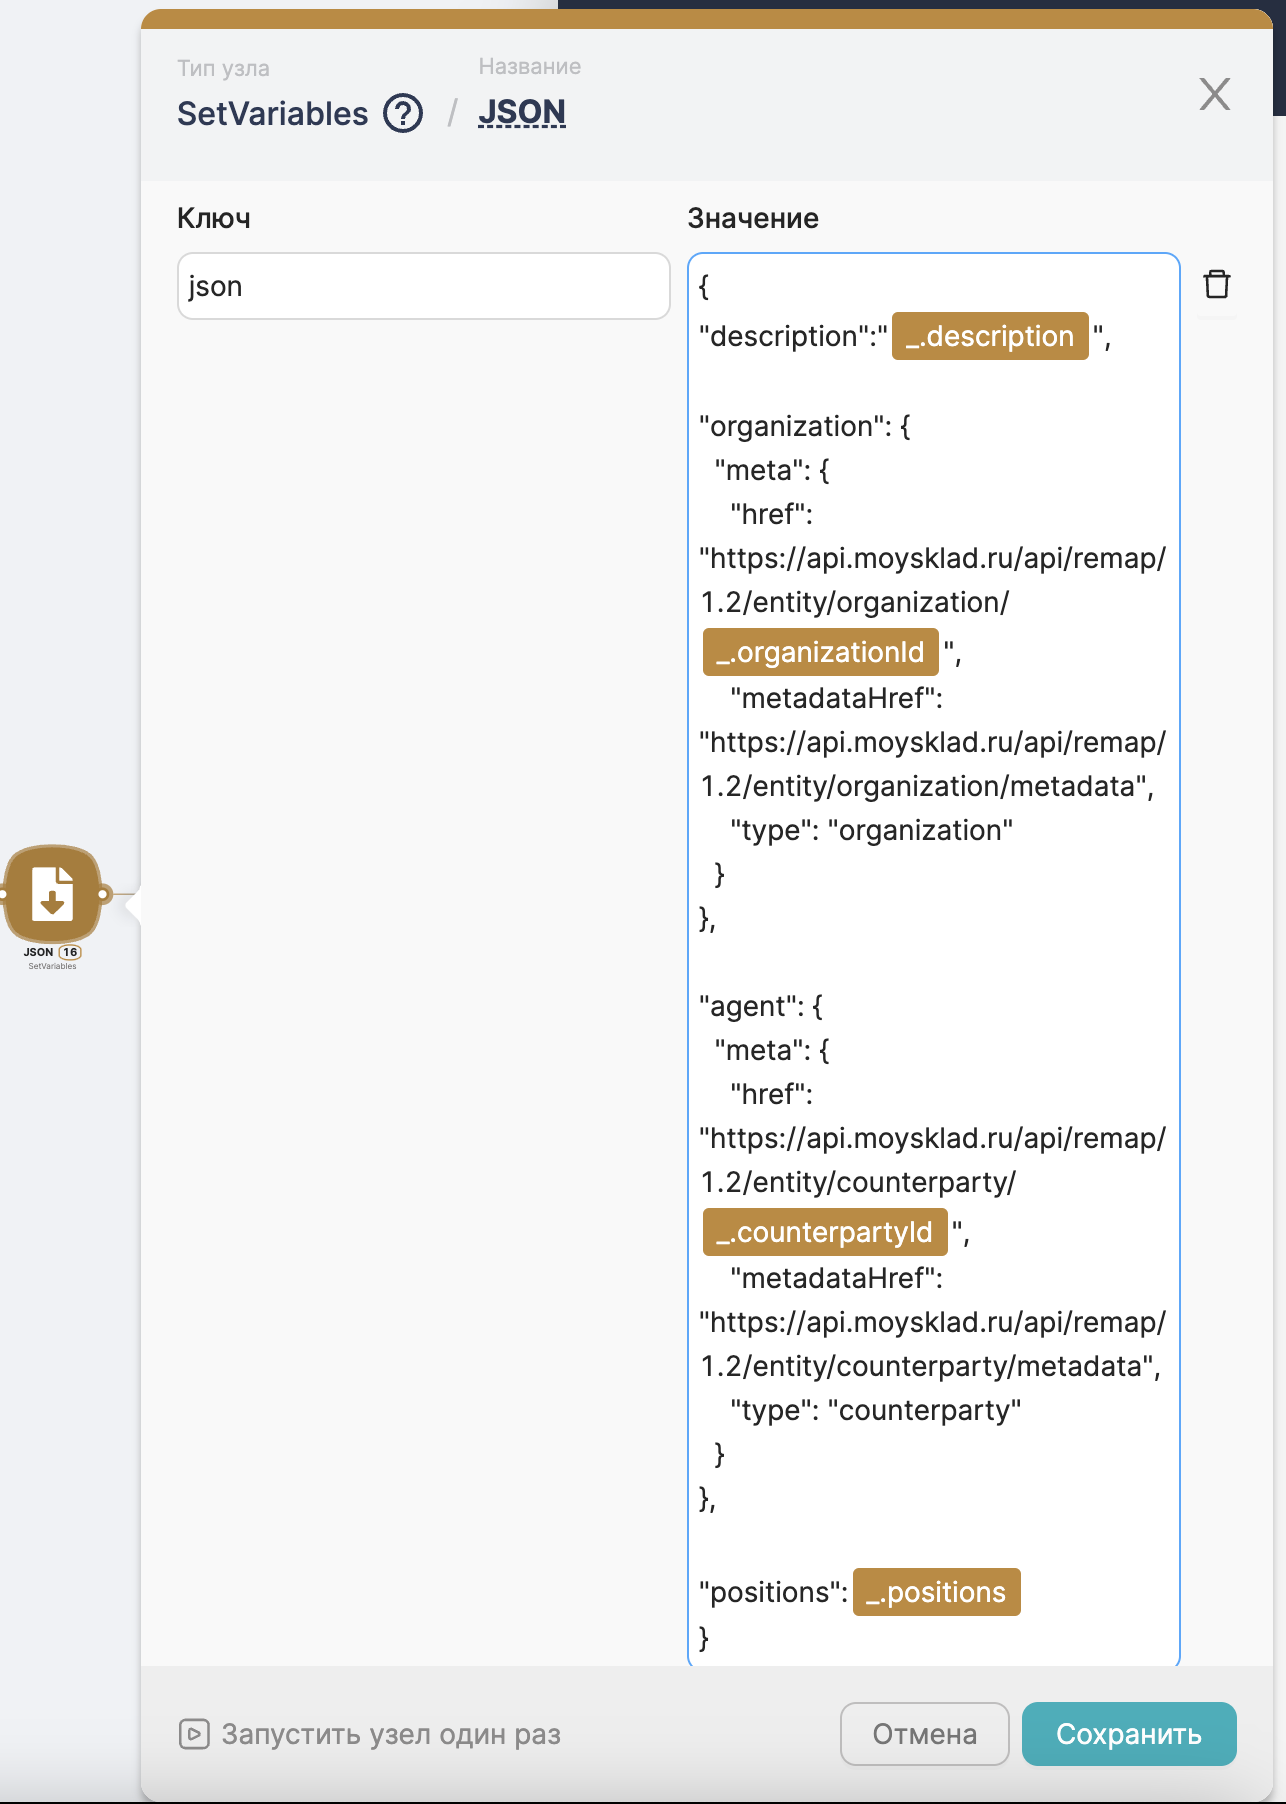
Task: Click the play icon beside Запустить узел
Action: pos(194,1733)
